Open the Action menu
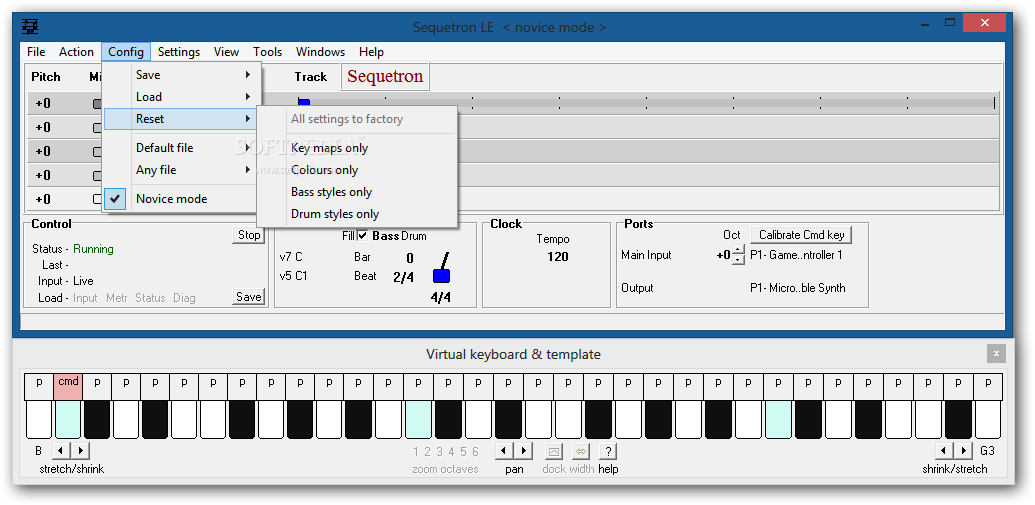Image resolution: width=1035 pixels, height=505 pixels. (76, 51)
